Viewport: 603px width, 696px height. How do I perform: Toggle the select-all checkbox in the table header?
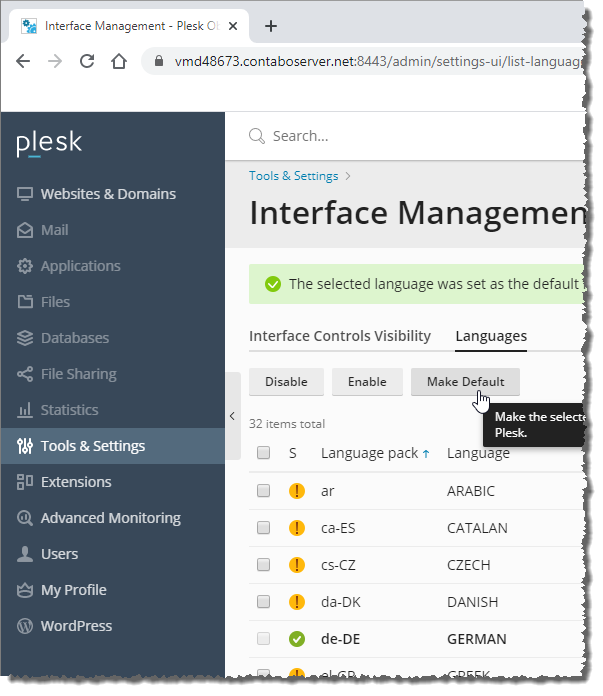(x=263, y=453)
